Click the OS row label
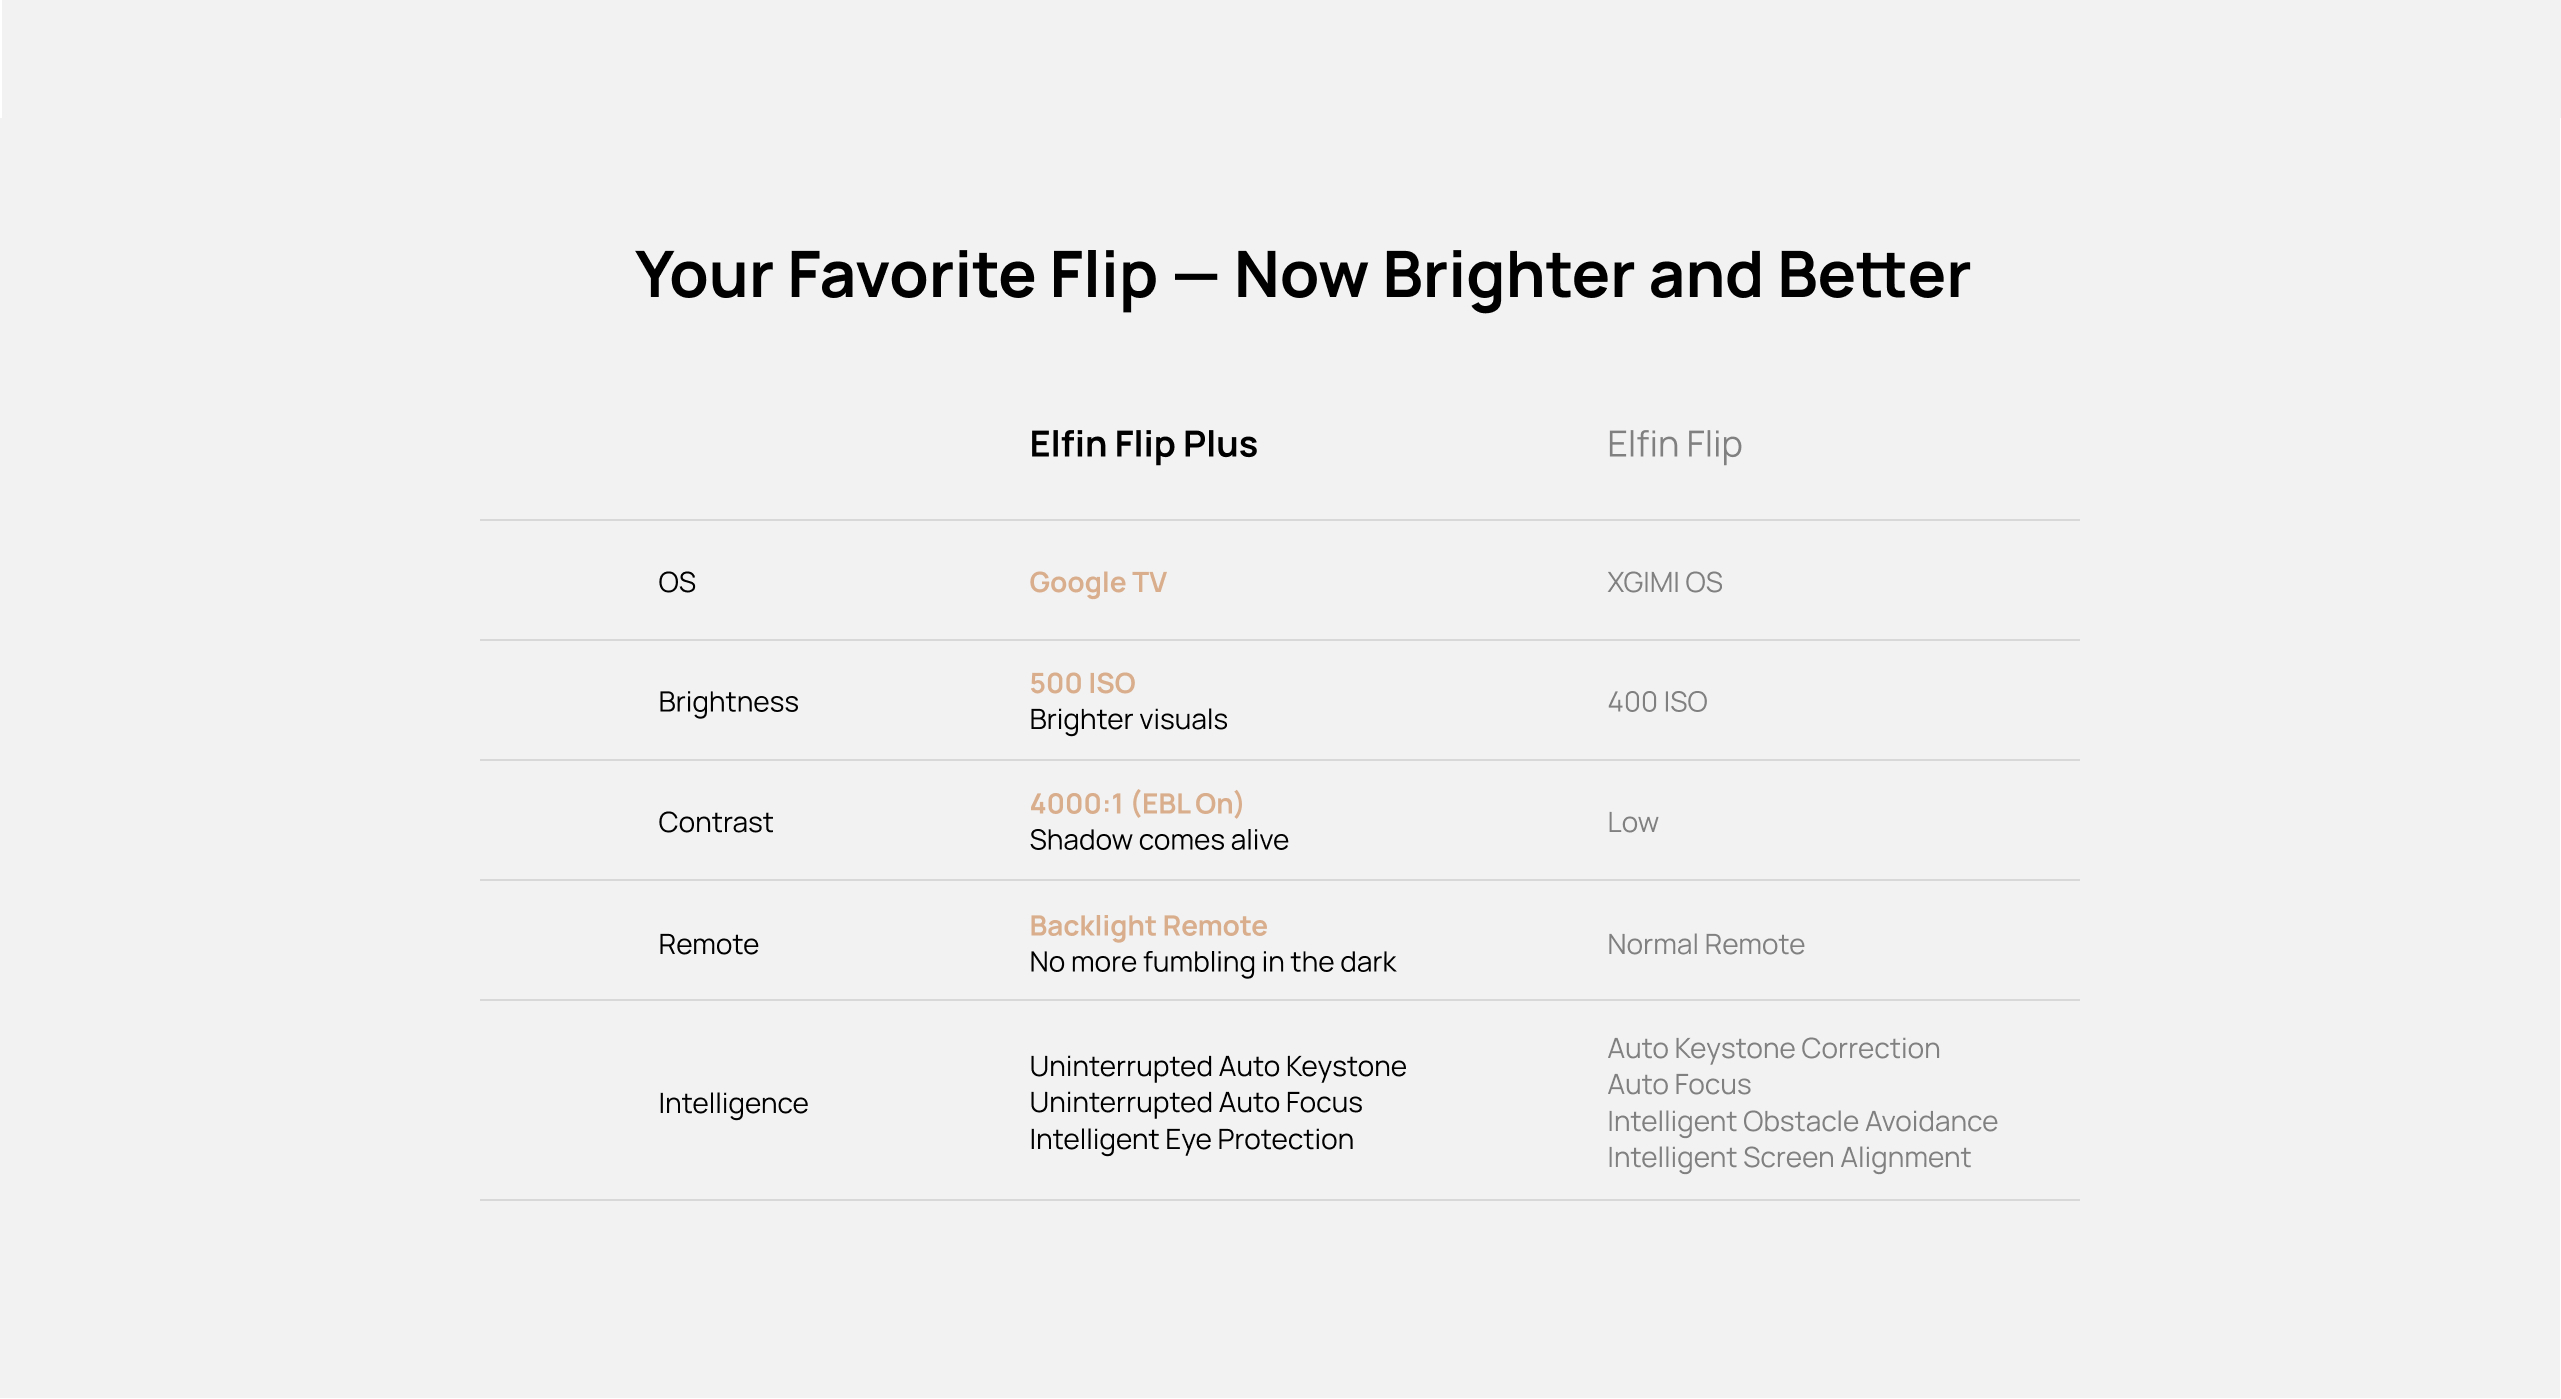This screenshot has width=2561, height=1399. click(x=677, y=582)
